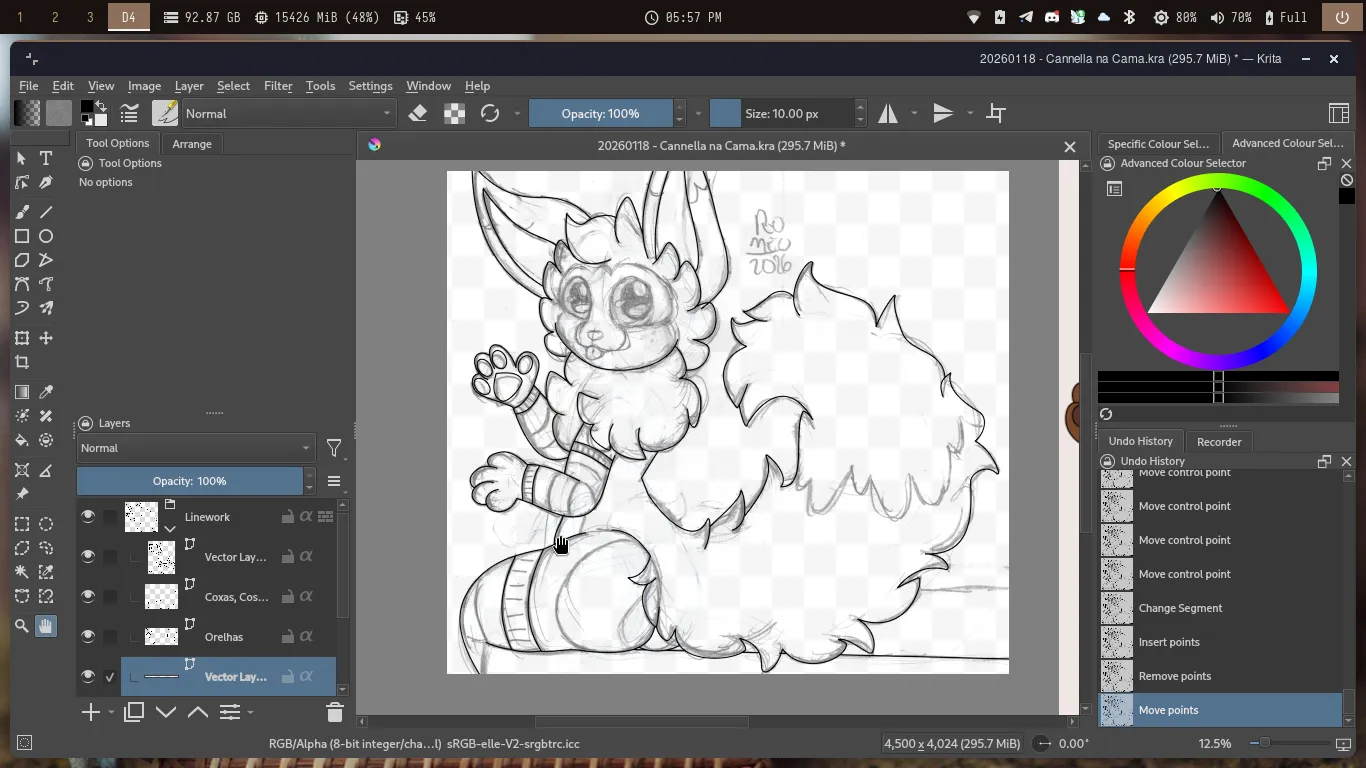Toggle the lock on the Linework layer

tap(287, 517)
